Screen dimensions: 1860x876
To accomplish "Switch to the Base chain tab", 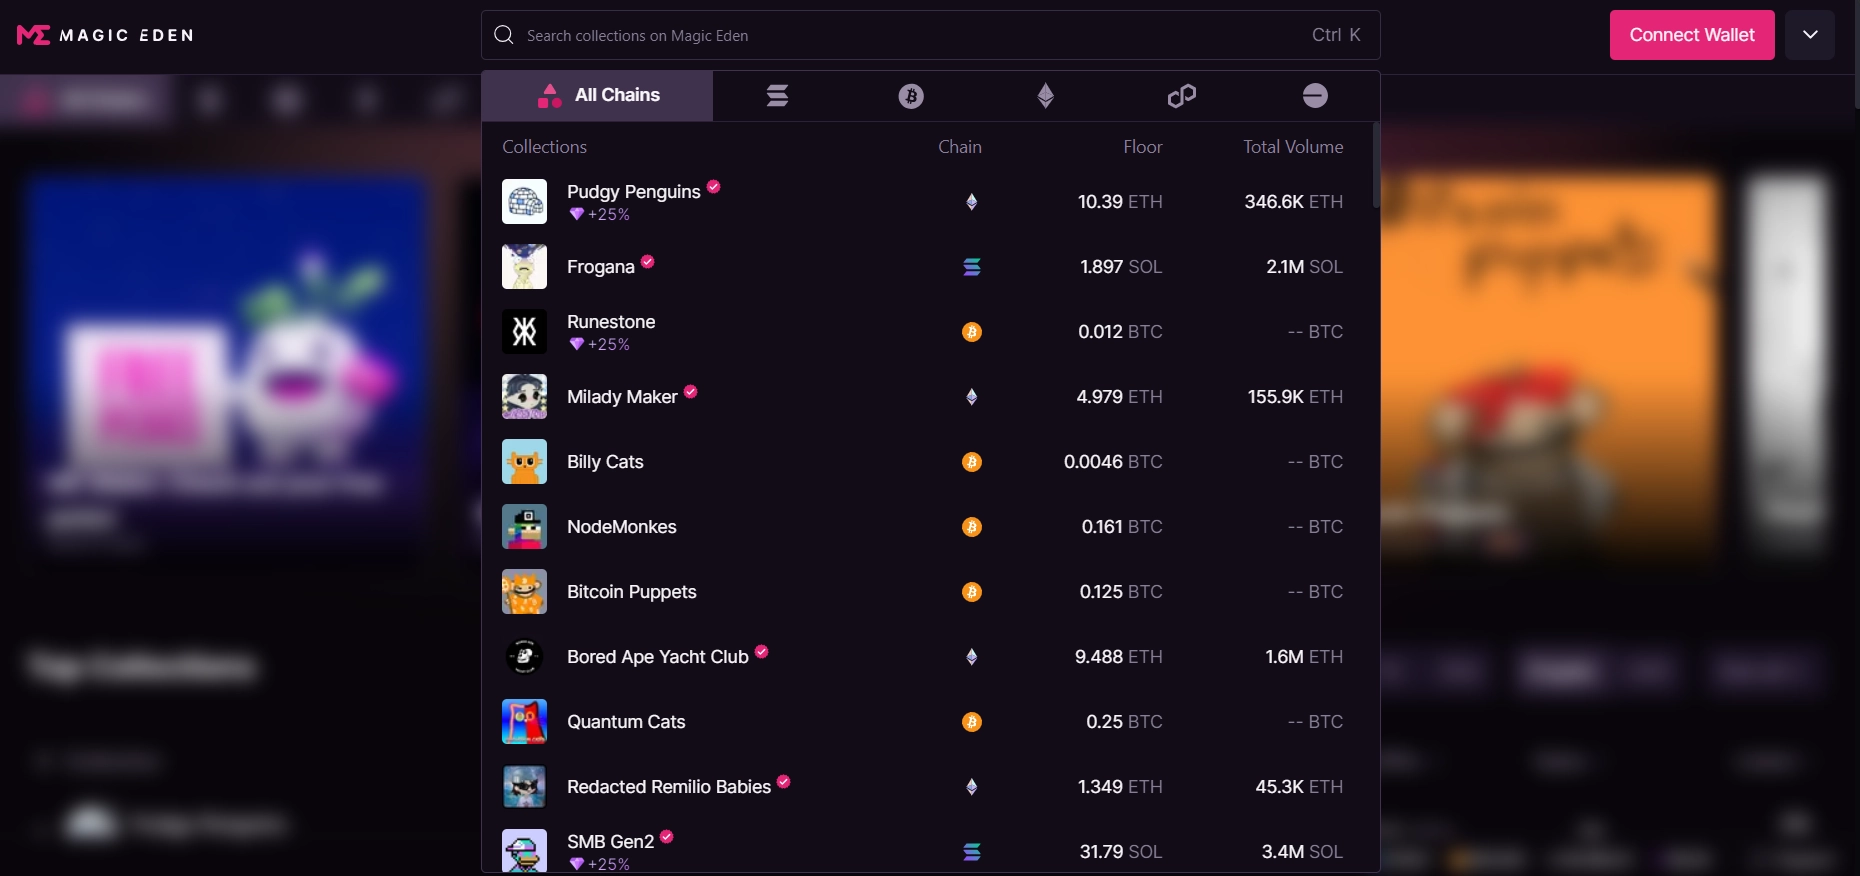I will coord(1315,96).
